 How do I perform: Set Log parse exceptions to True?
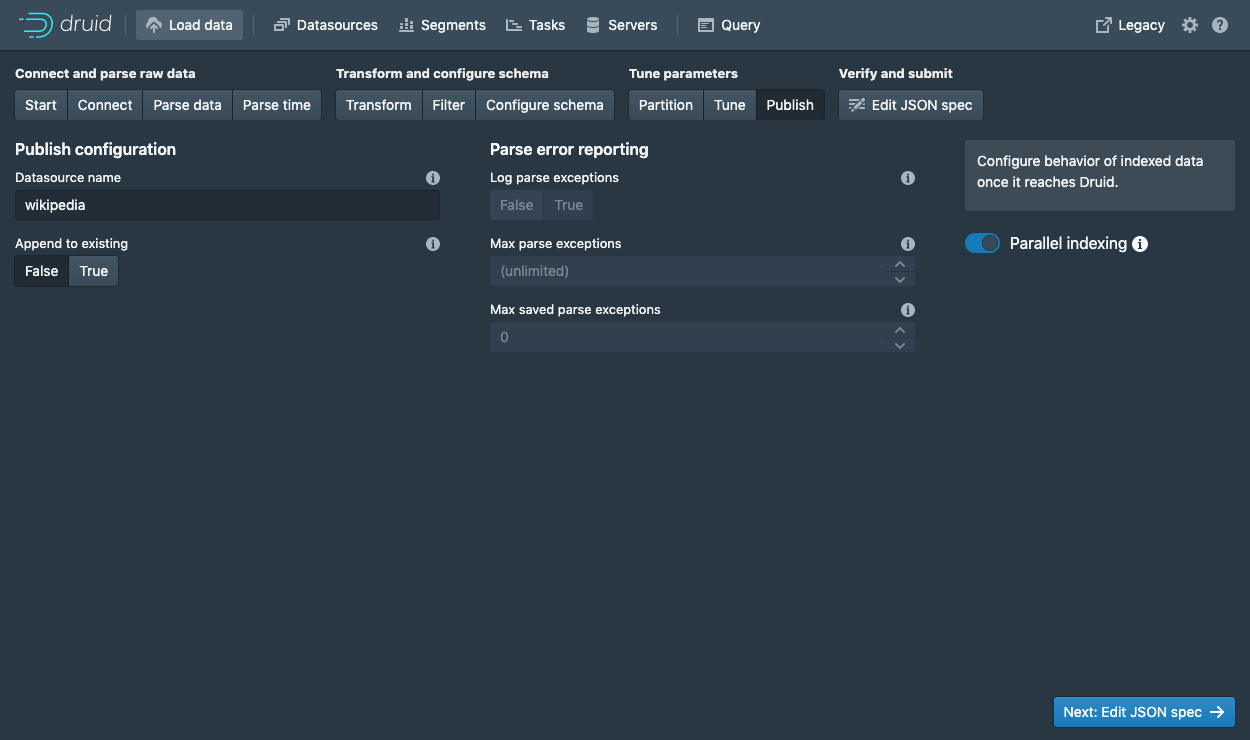(569, 205)
